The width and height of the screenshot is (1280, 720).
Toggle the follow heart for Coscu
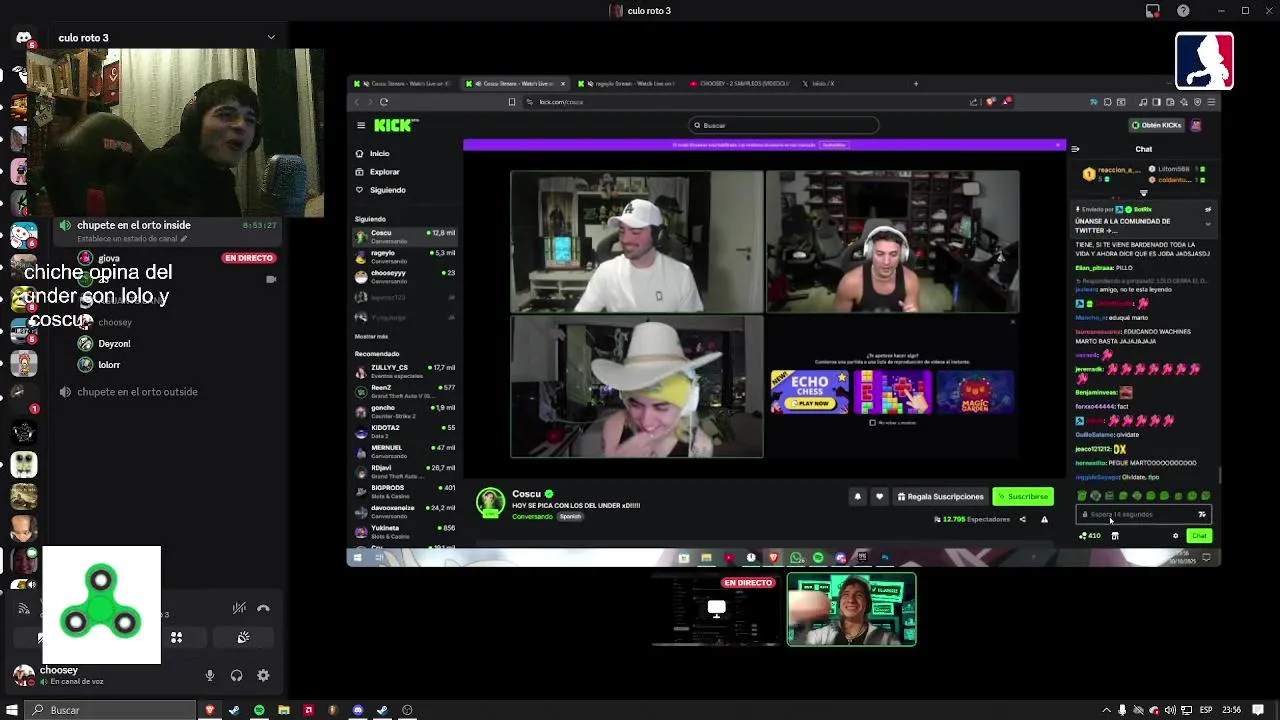coord(879,496)
